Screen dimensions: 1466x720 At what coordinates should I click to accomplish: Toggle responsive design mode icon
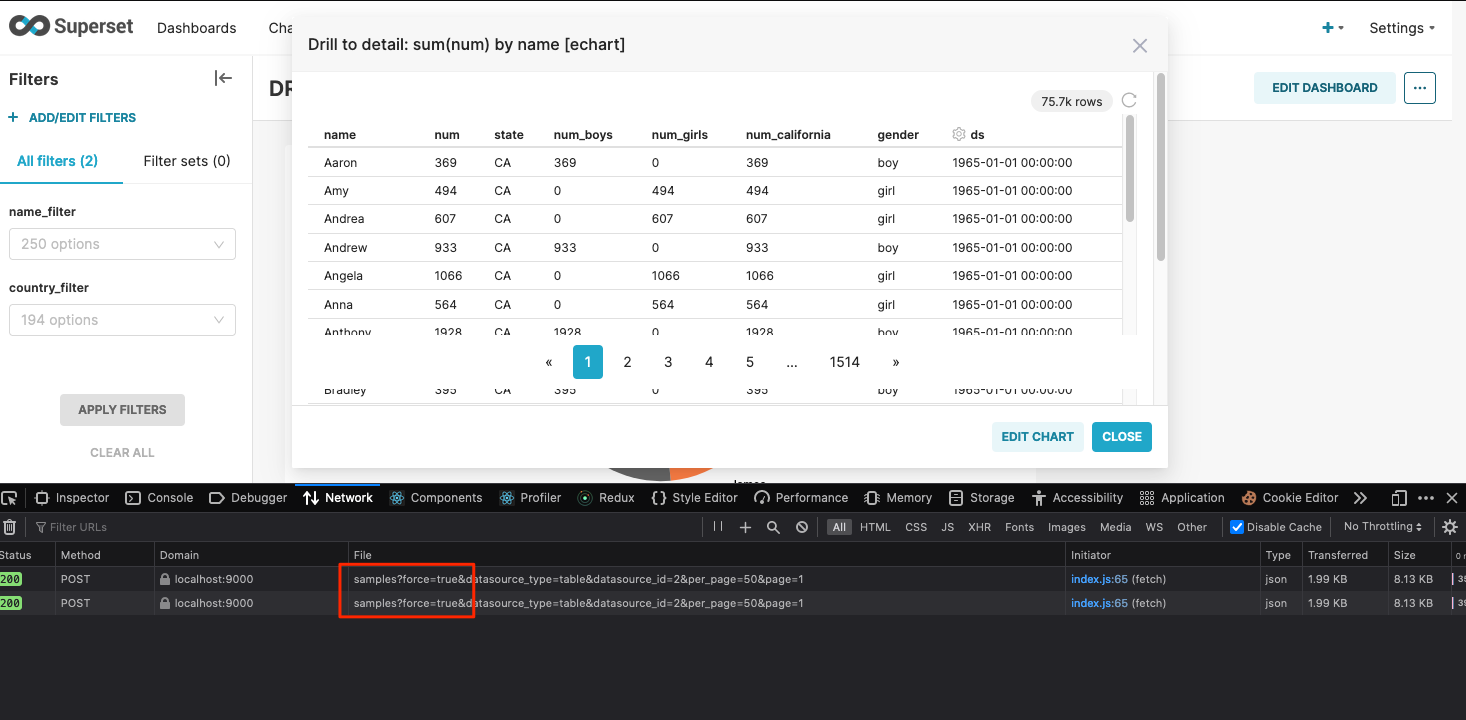pyautogui.click(x=1400, y=498)
